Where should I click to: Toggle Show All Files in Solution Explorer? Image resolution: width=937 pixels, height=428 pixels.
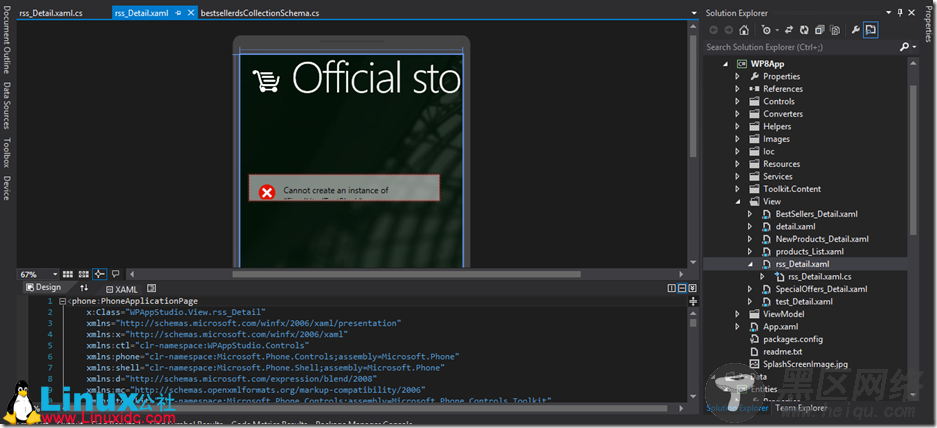coord(835,30)
